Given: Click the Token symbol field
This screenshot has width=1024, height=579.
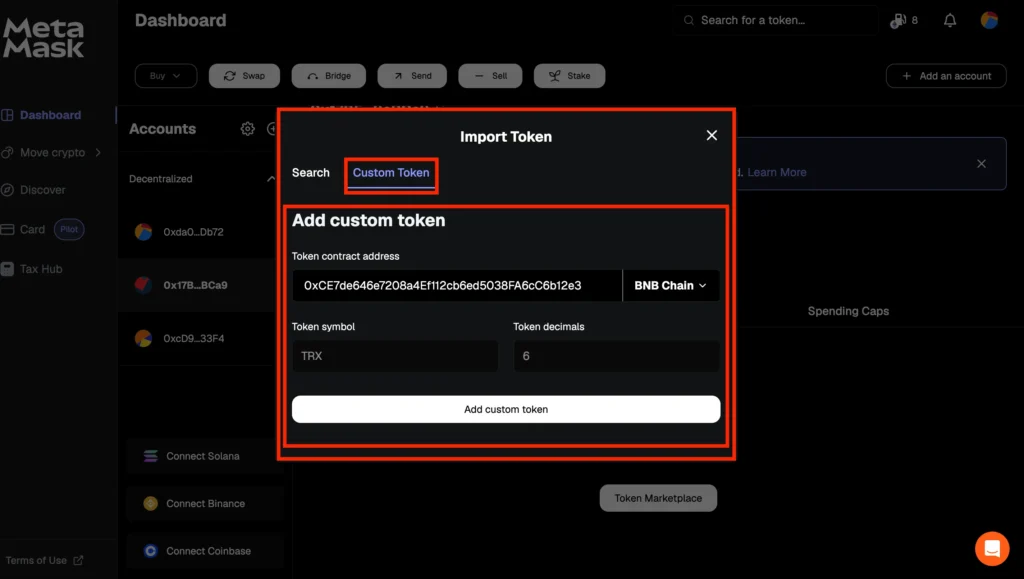Looking at the screenshot, I should [394, 356].
